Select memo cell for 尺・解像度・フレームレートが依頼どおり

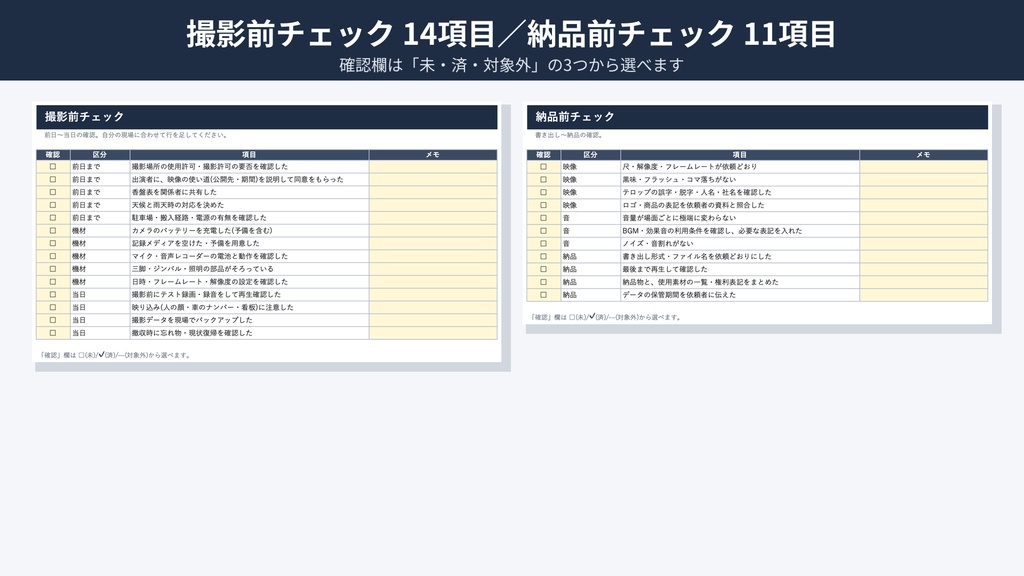click(923, 167)
